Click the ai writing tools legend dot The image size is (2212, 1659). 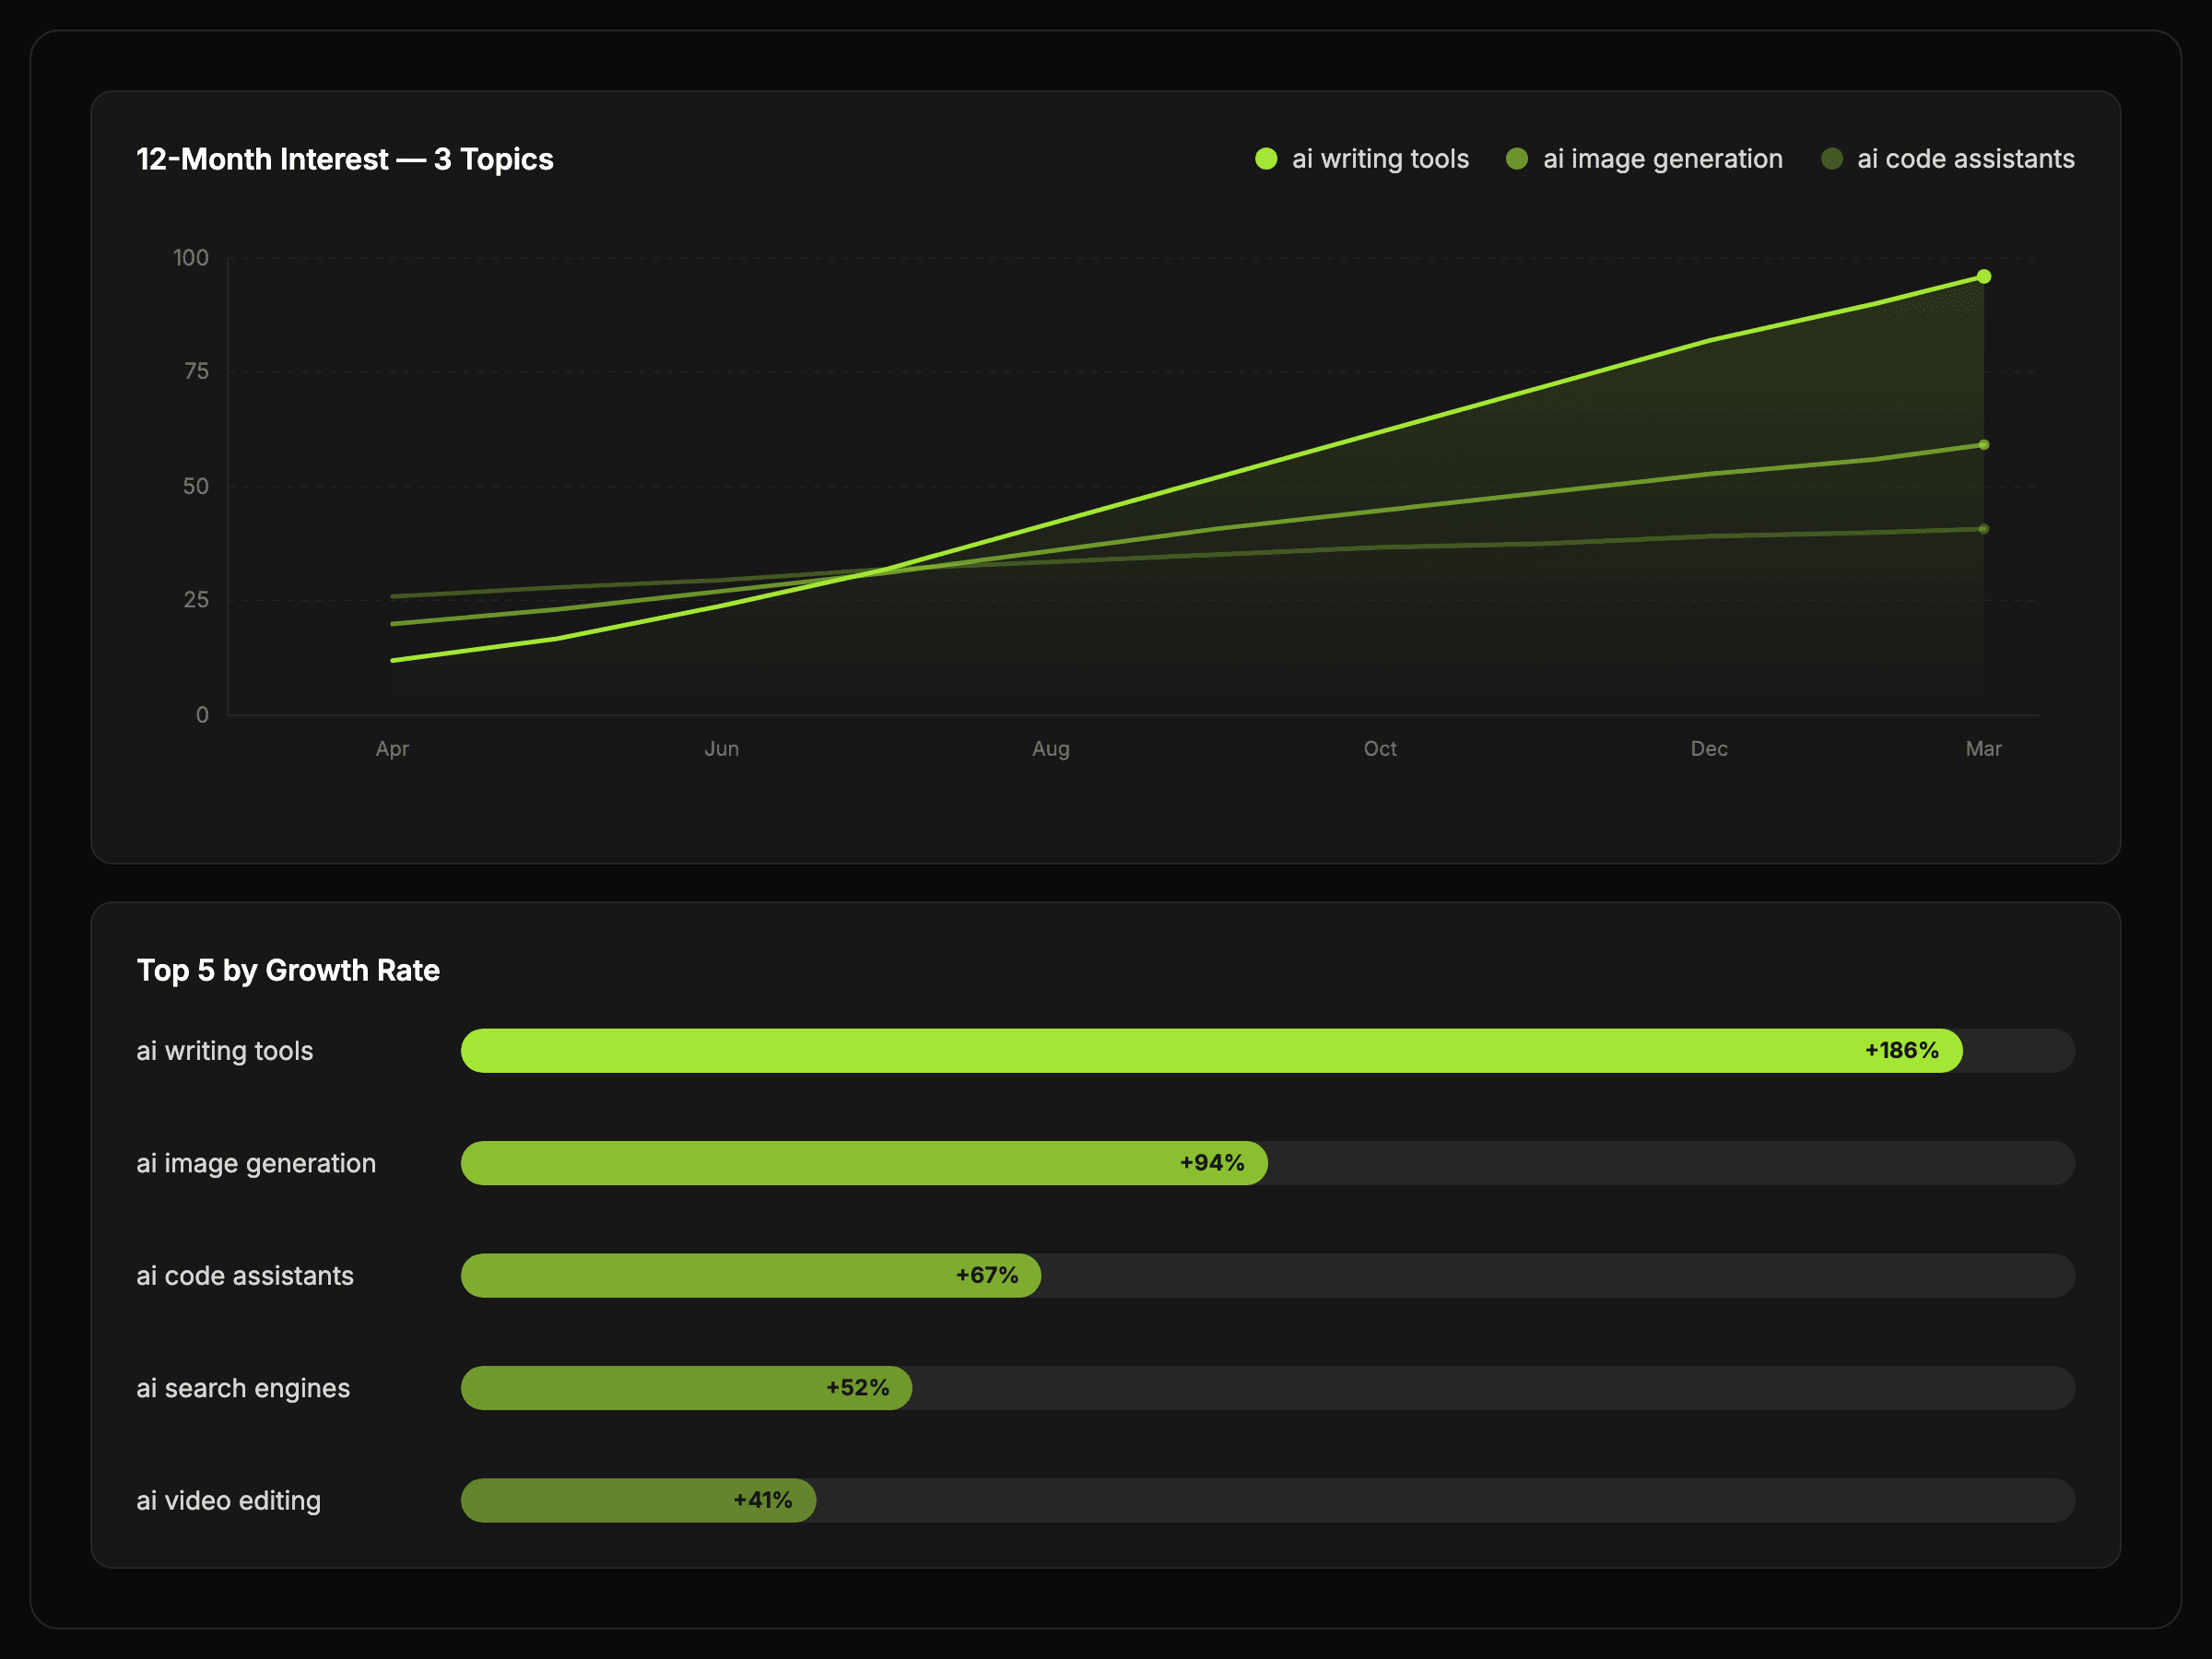(1266, 159)
